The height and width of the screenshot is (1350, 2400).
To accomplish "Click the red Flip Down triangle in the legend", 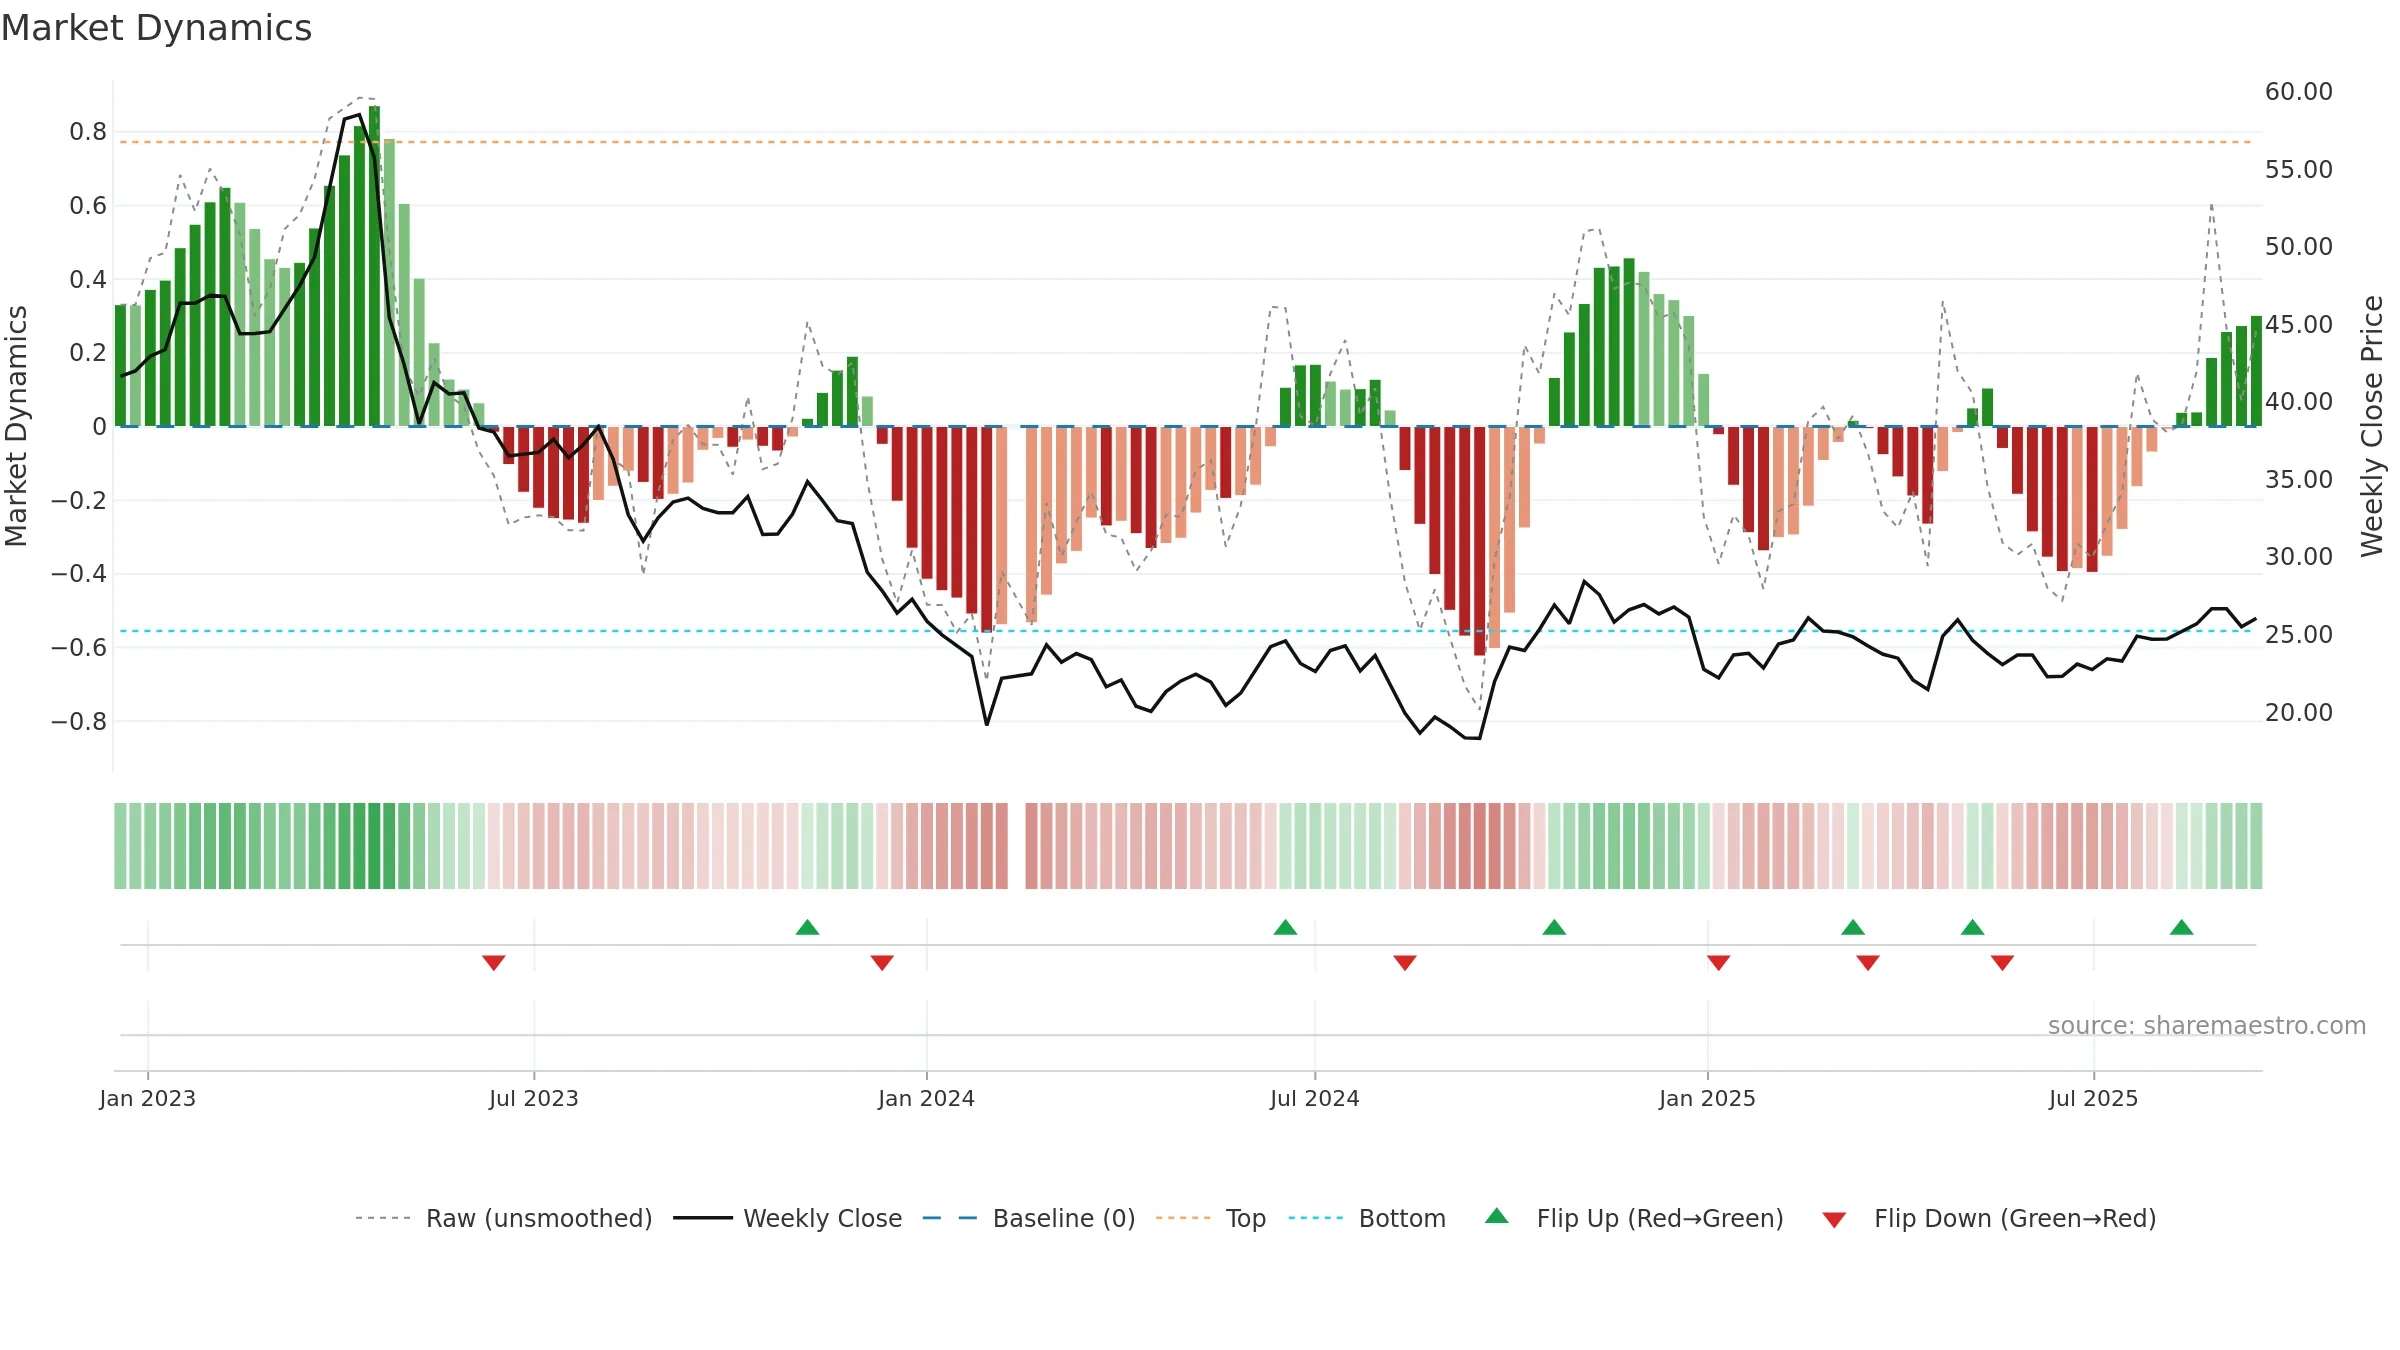I will [x=1834, y=1220].
